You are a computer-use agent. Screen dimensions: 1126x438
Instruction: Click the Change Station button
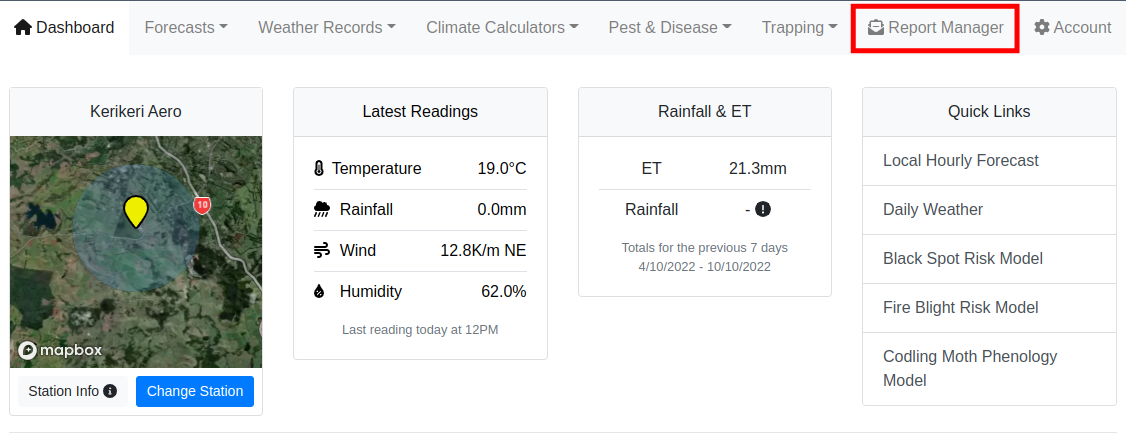pyautogui.click(x=195, y=391)
